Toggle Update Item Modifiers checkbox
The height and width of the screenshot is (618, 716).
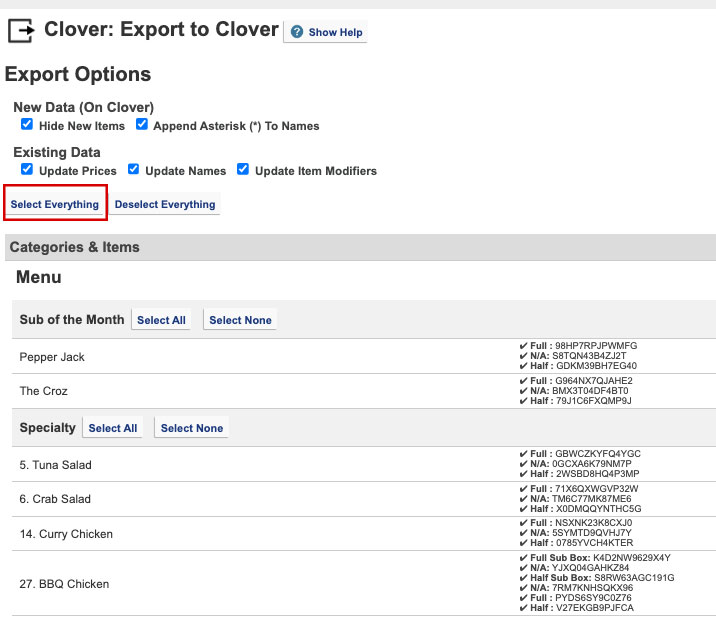243,169
